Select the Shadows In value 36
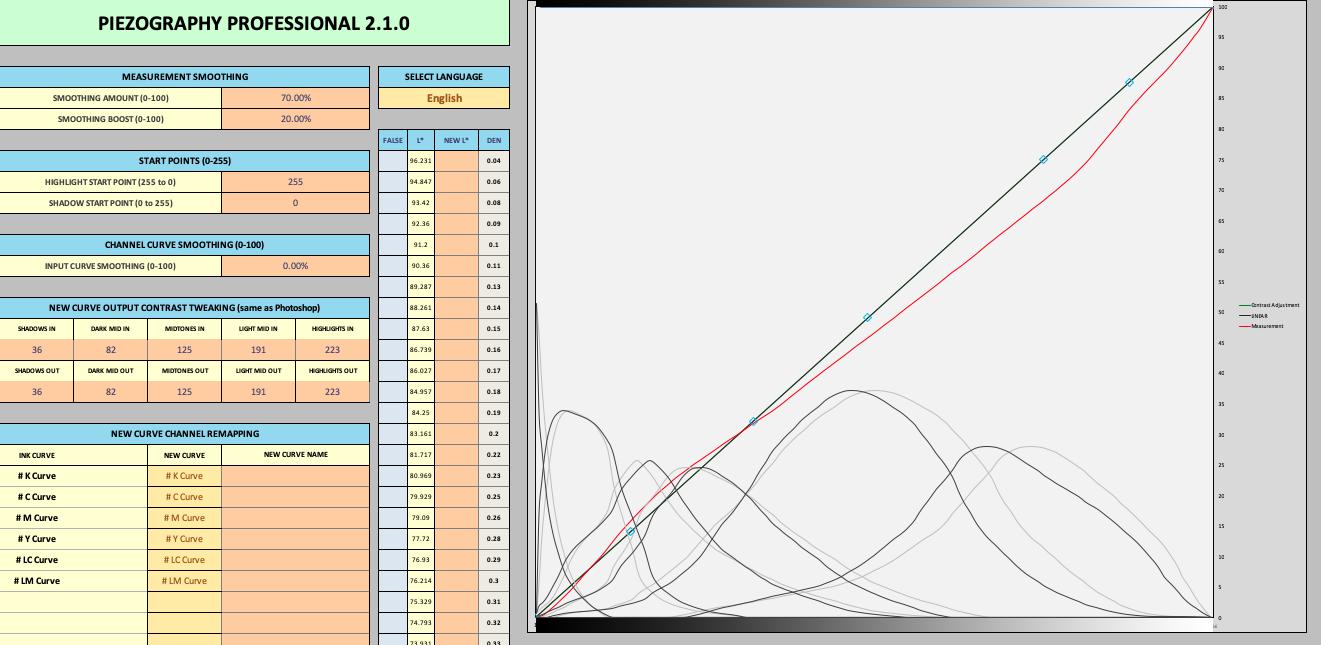Screen dimensions: 1321x645 [x=37, y=350]
